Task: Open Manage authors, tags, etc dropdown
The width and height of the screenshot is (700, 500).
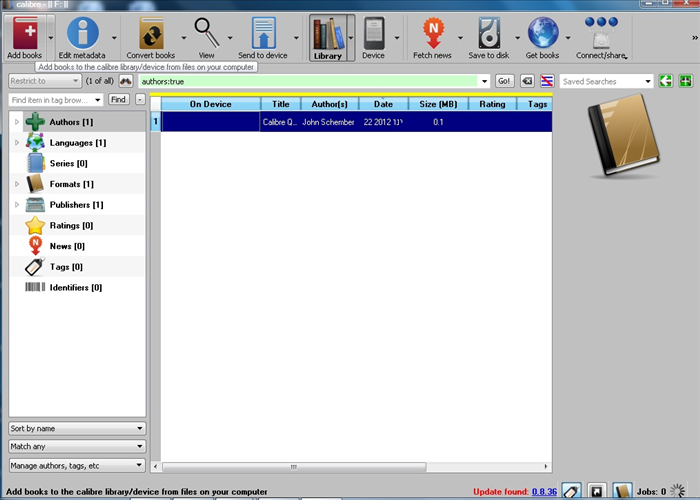Action: pyautogui.click(x=77, y=466)
